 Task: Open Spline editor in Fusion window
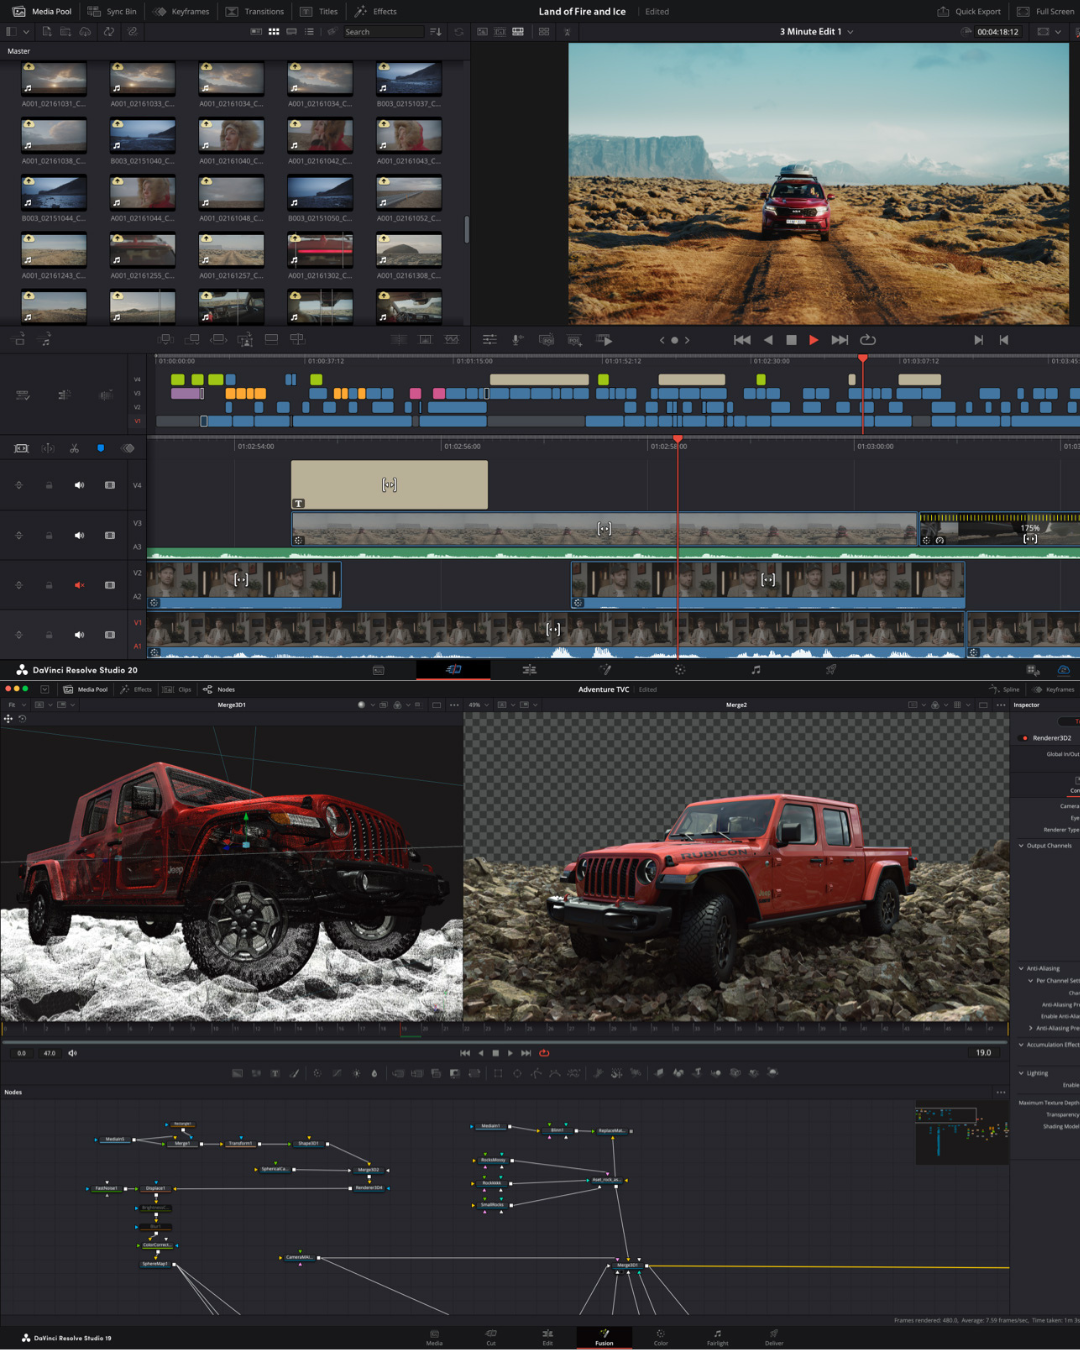(x=1005, y=689)
